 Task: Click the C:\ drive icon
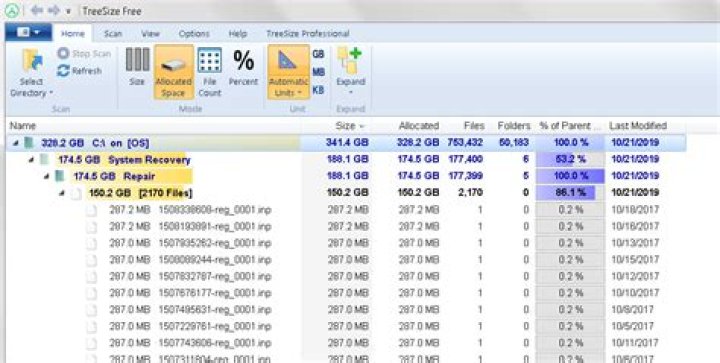click(29, 143)
